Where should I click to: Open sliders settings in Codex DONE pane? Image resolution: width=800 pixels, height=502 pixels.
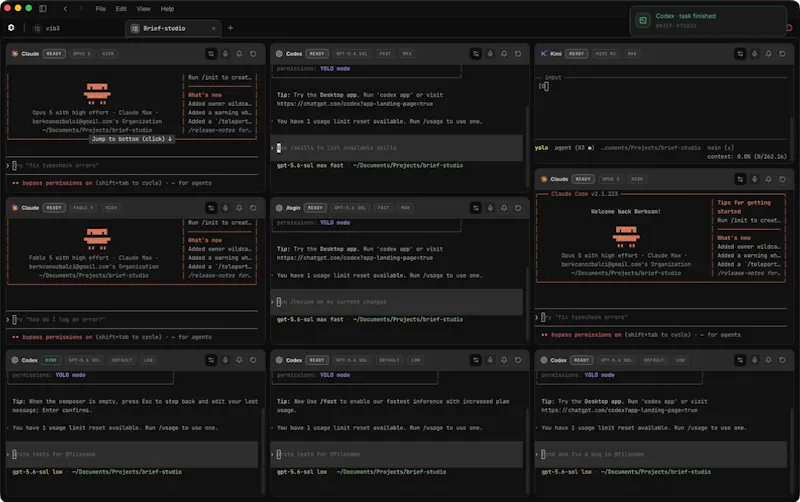point(211,360)
